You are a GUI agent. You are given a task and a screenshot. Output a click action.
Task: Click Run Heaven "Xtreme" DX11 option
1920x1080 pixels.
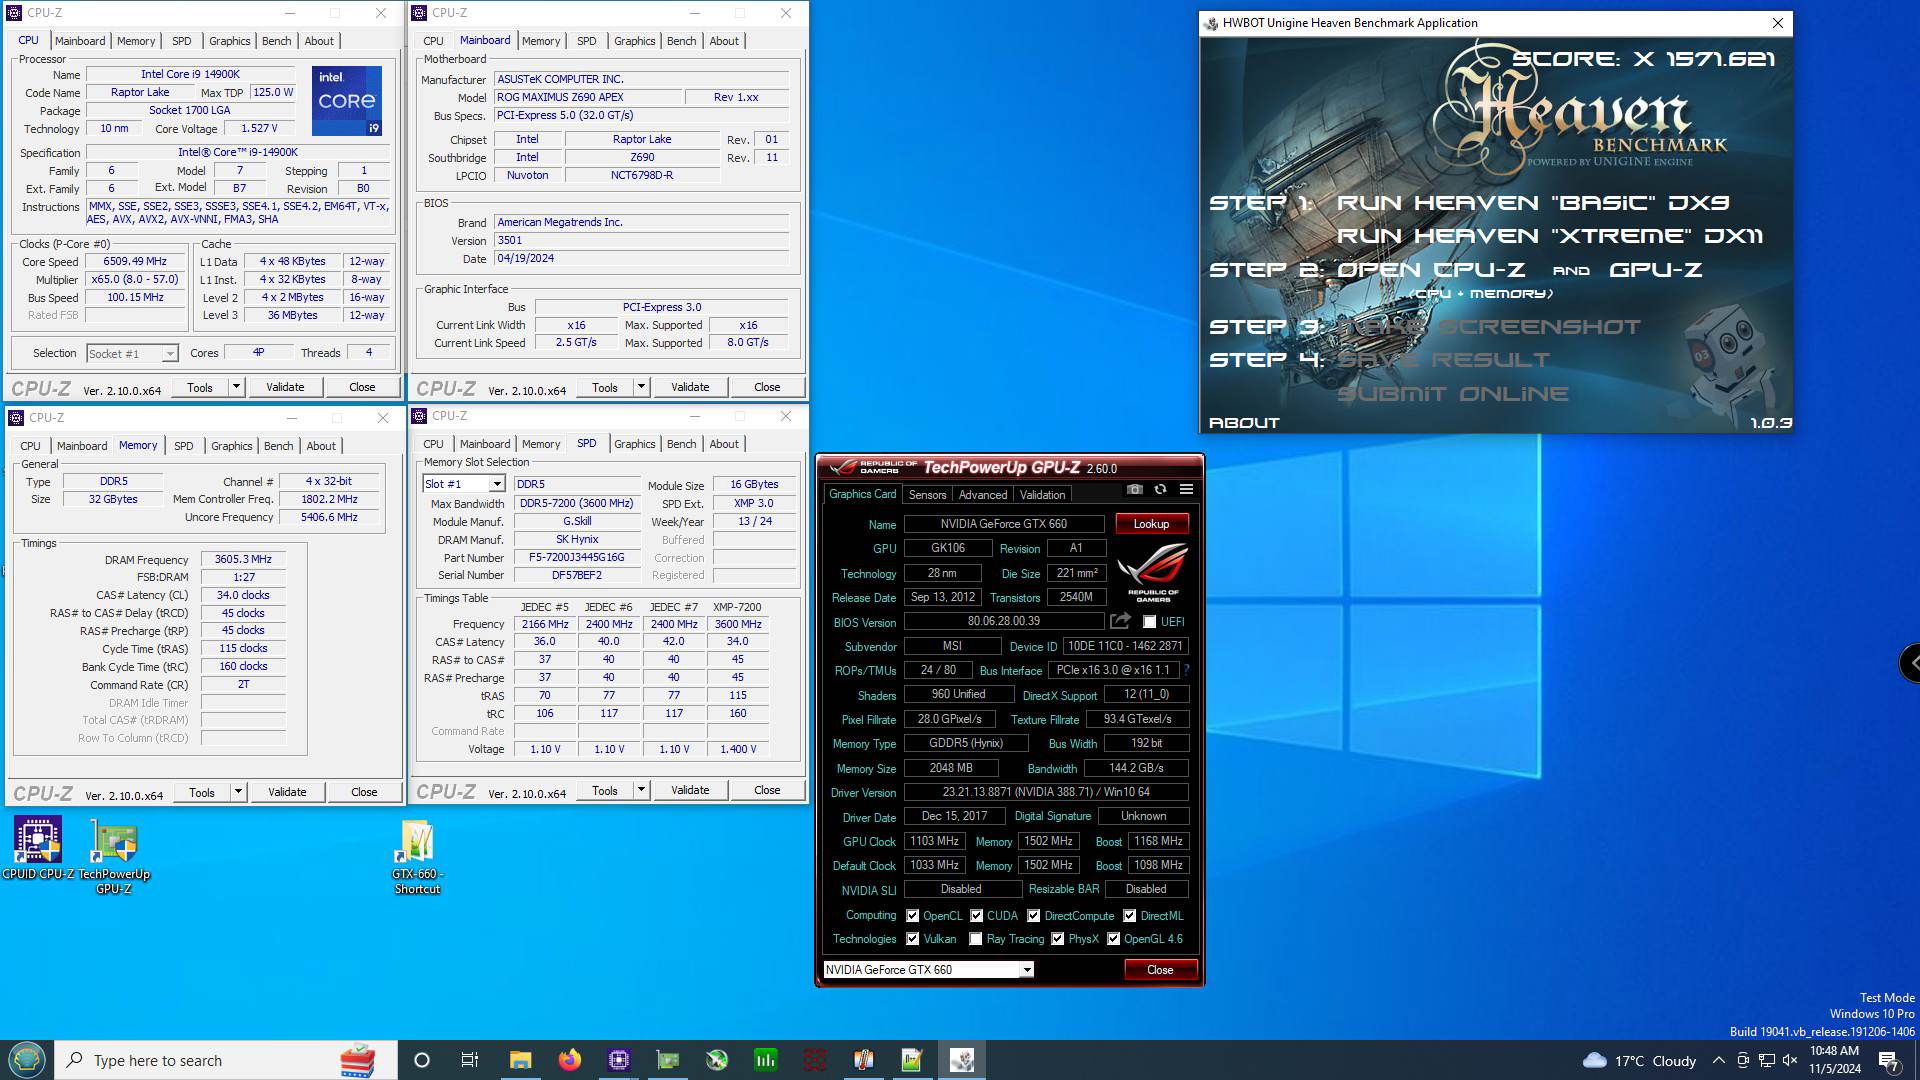[1549, 236]
